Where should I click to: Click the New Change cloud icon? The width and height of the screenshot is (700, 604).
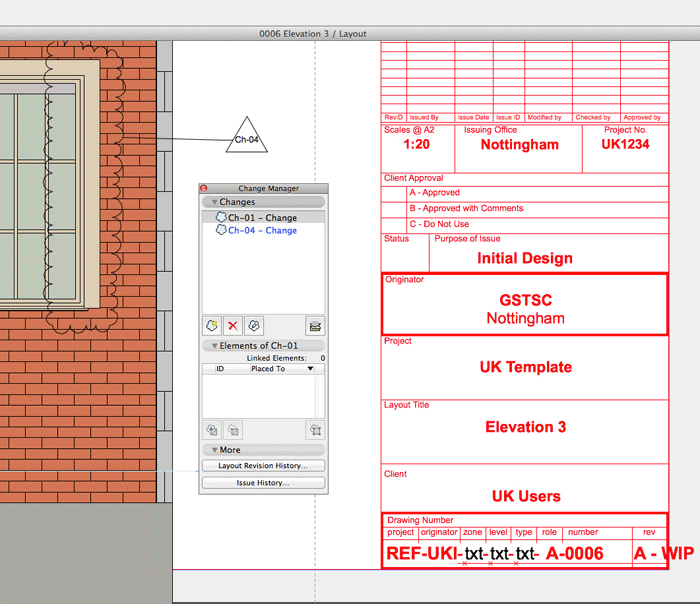(x=212, y=326)
